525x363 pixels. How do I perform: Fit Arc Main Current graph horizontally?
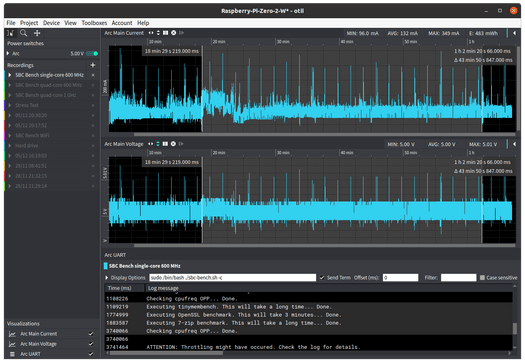tap(151, 33)
